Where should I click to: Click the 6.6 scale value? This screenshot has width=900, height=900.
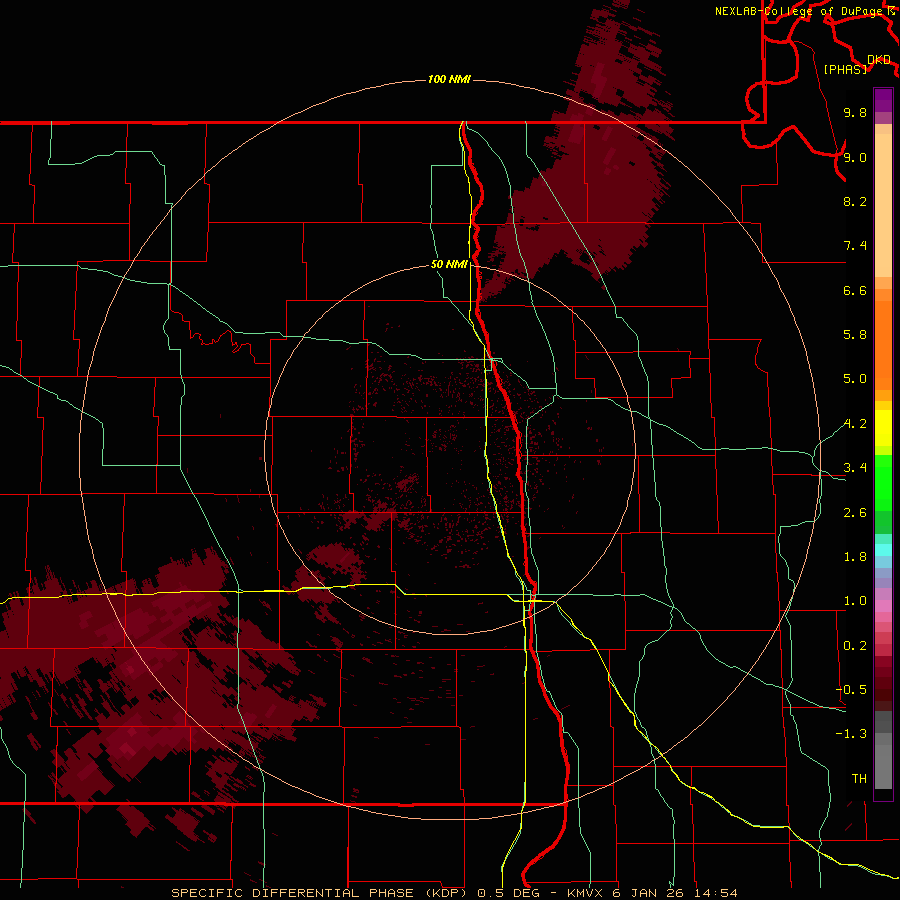coord(855,290)
